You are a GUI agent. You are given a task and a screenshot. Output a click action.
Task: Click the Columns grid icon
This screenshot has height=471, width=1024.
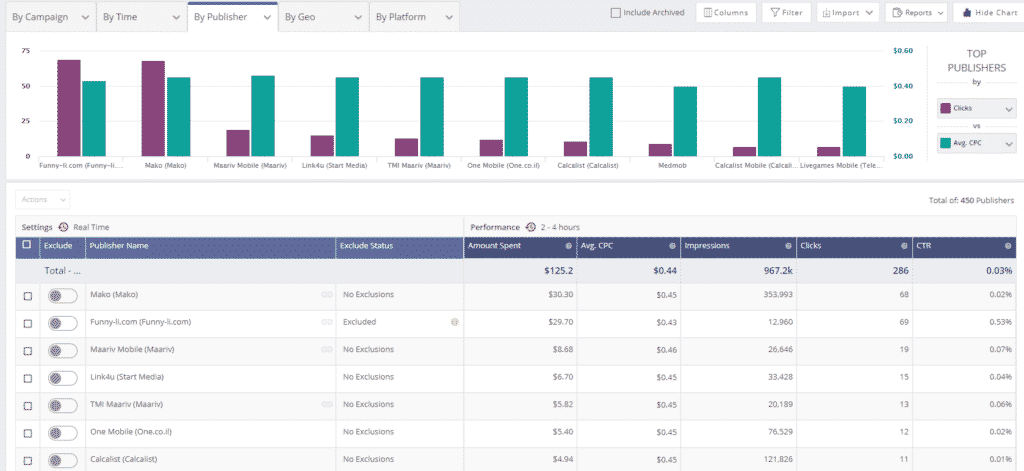click(x=708, y=12)
